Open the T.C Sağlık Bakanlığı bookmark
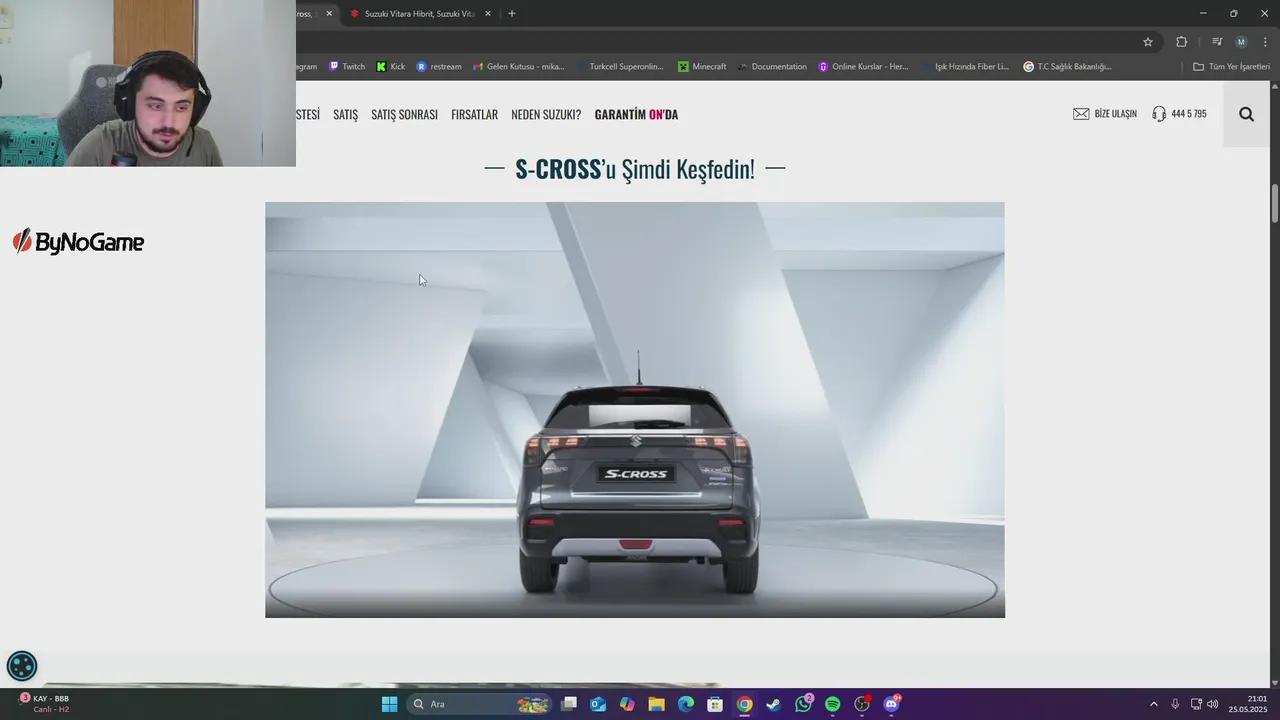1280x720 pixels. point(1067,67)
